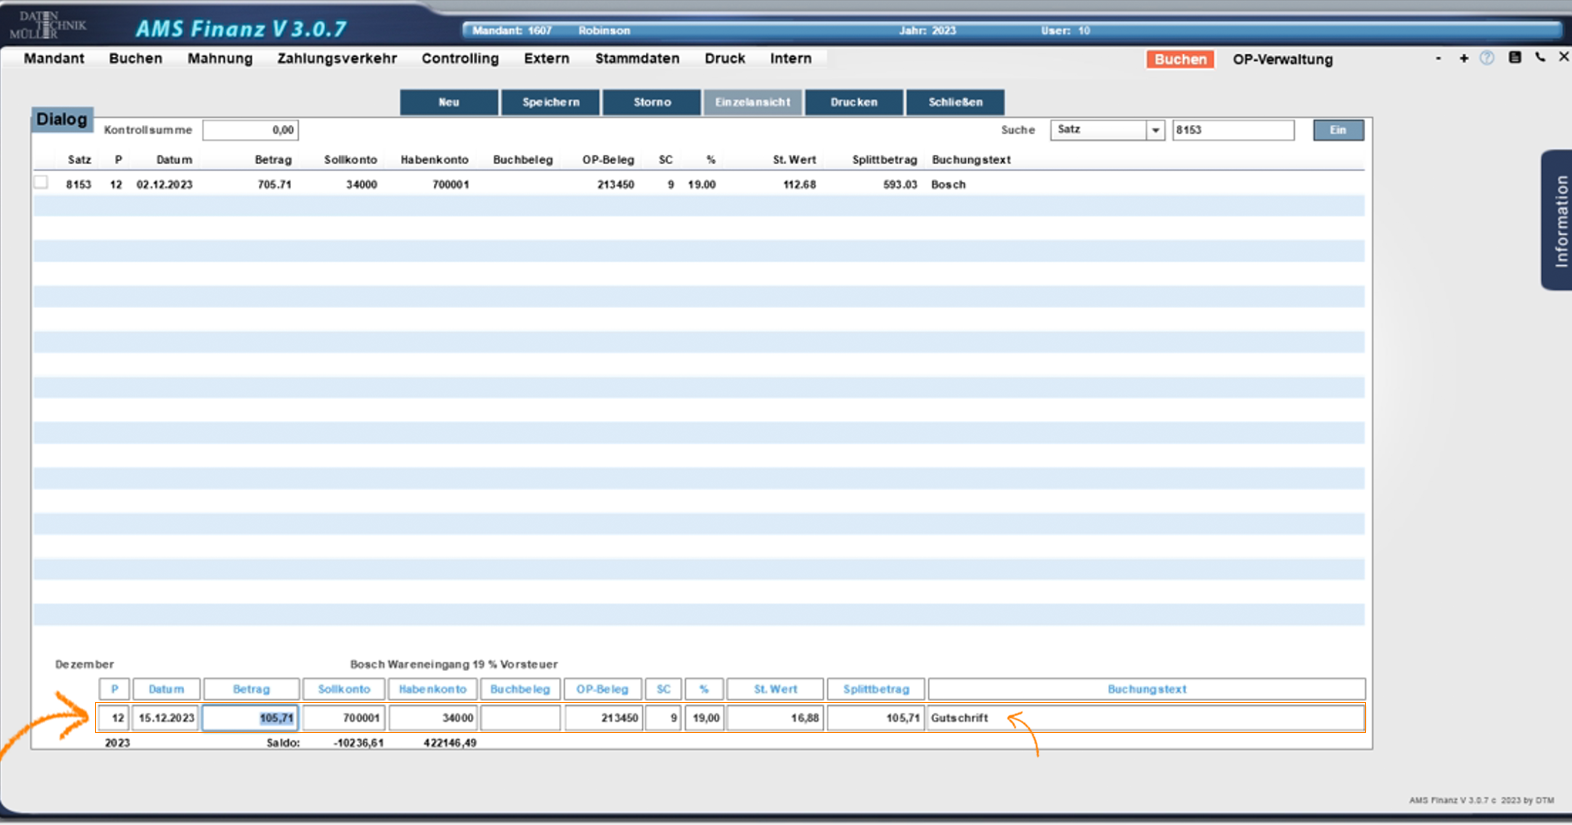This screenshot has width=1572, height=825.
Task: Open the Zahlungsverkehr menu
Action: [x=337, y=59]
